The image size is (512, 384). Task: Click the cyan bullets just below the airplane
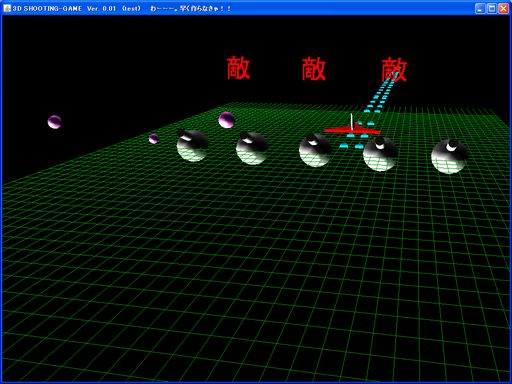pos(352,141)
